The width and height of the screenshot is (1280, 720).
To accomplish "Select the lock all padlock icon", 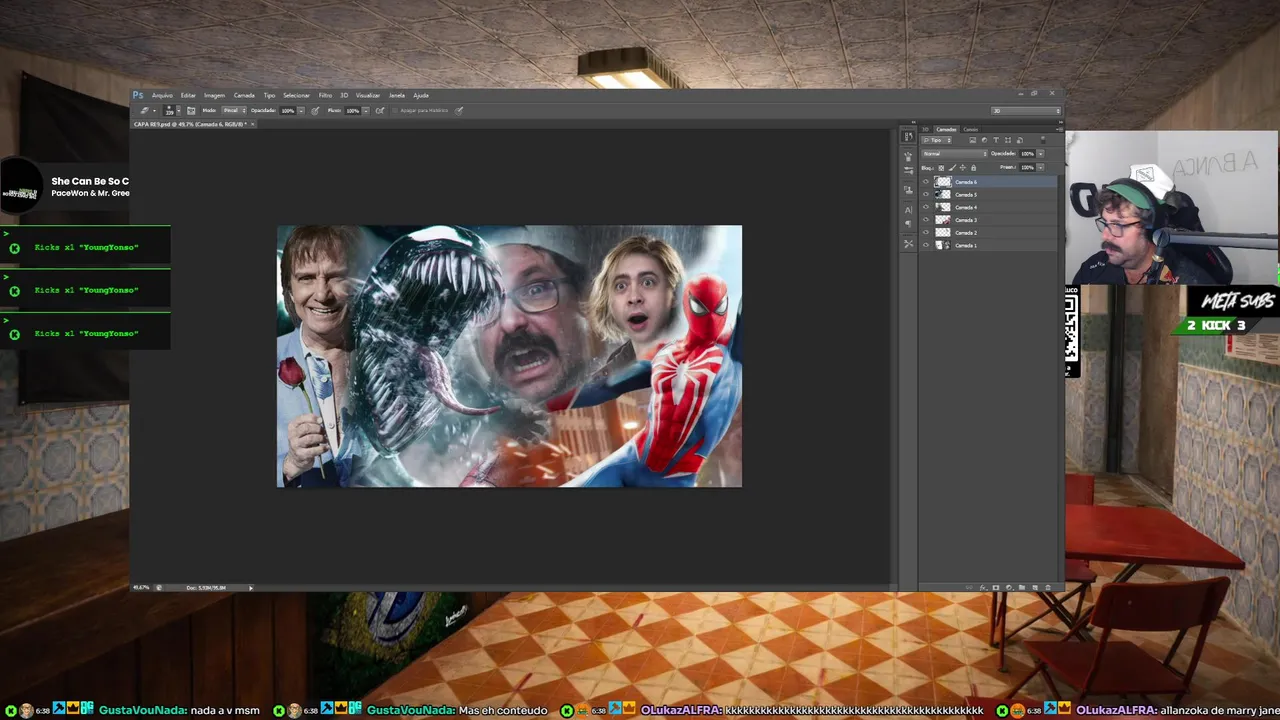I will coord(973,168).
